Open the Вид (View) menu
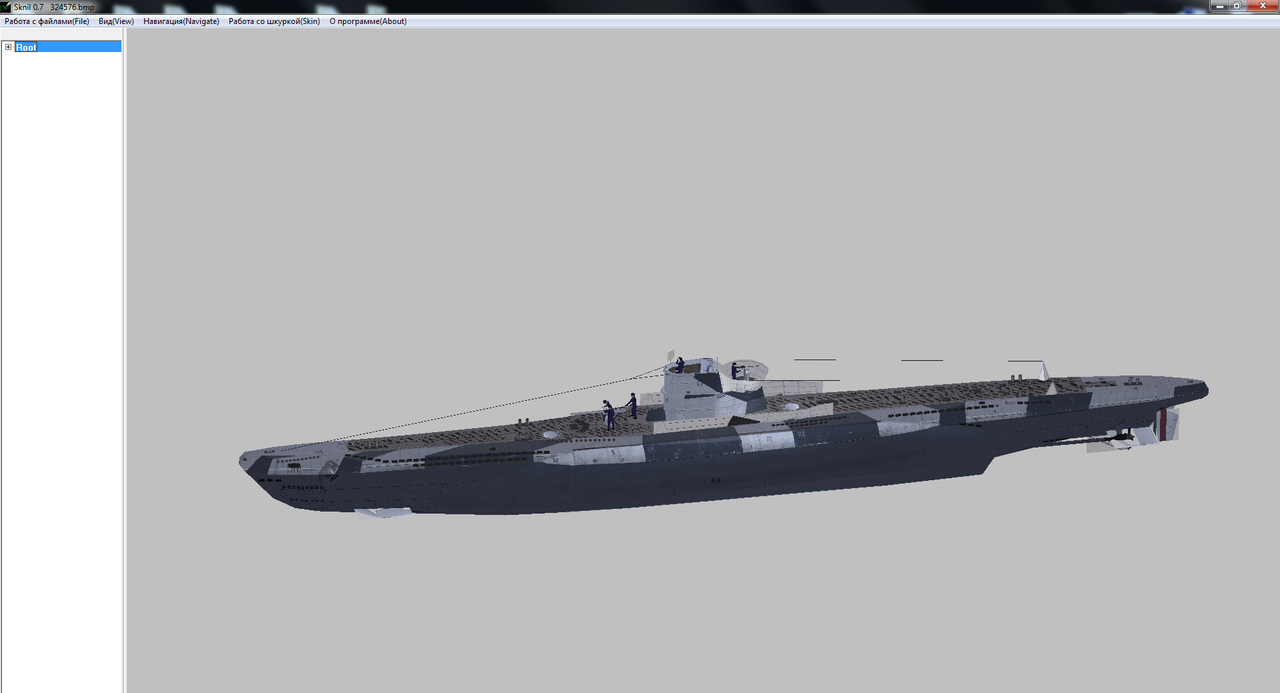The height and width of the screenshot is (693, 1280). [x=116, y=21]
